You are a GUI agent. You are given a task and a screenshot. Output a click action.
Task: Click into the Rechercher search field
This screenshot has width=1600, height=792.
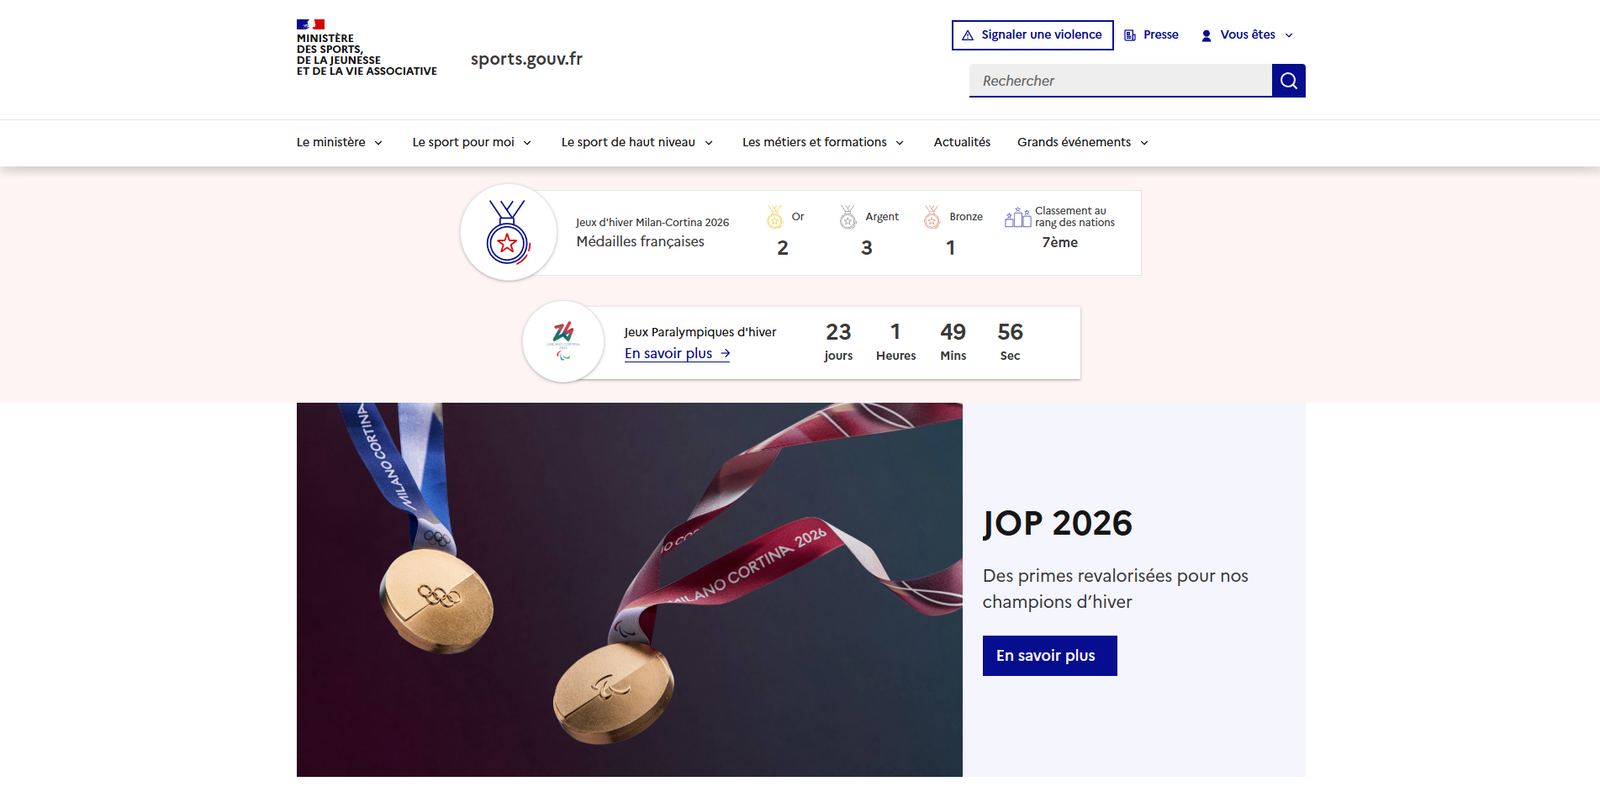1120,81
